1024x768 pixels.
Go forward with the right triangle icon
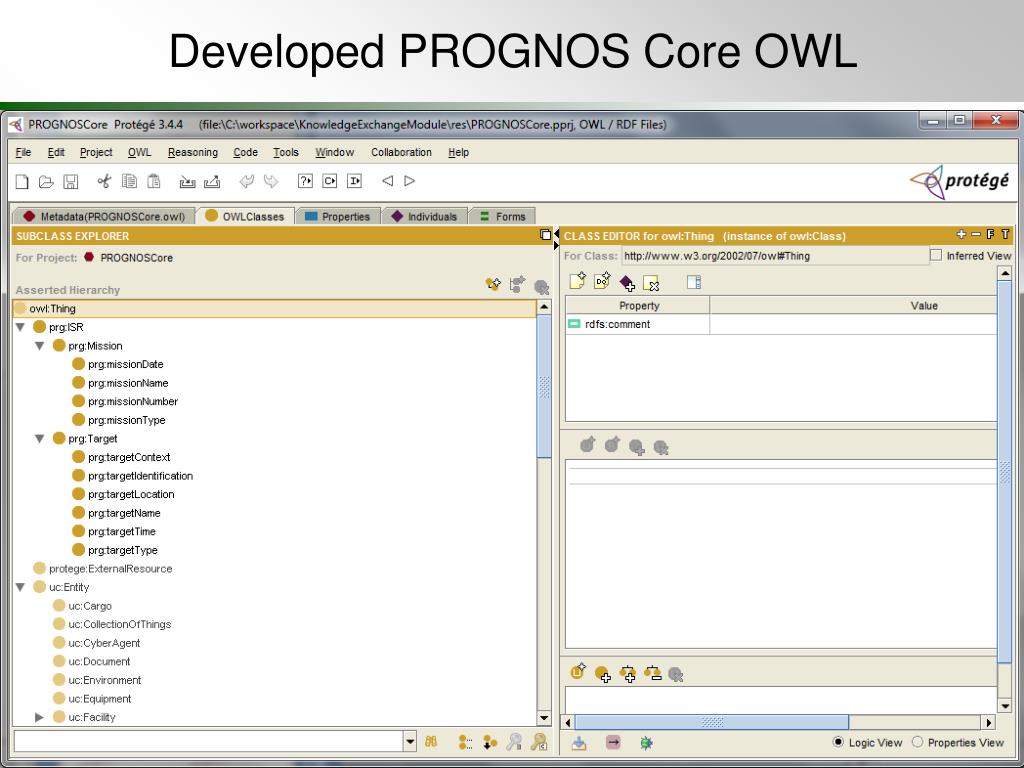pos(409,181)
